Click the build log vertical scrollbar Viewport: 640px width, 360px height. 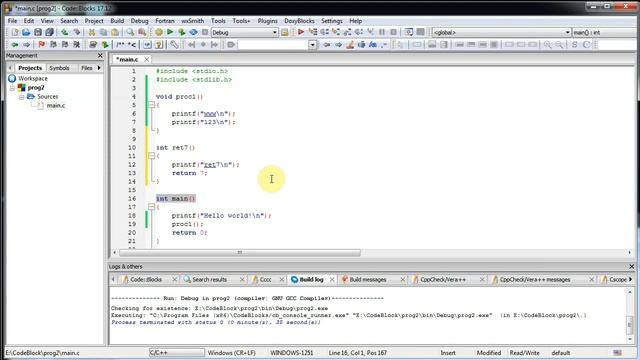[629, 316]
